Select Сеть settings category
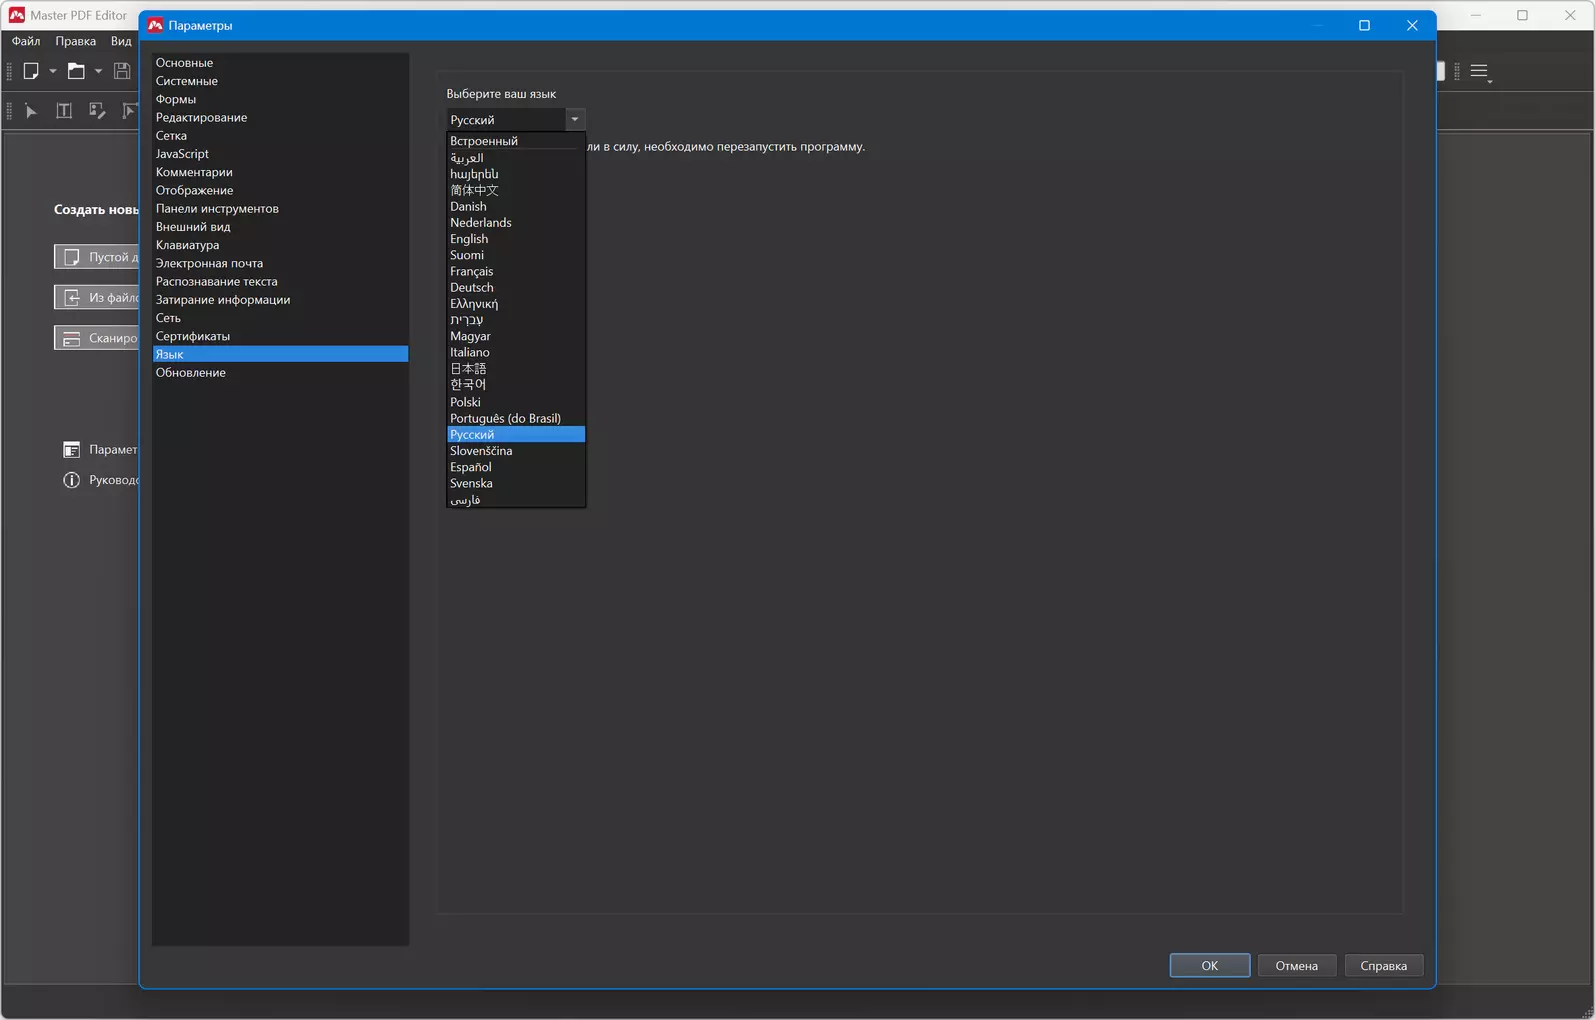The height and width of the screenshot is (1020, 1595). tap(280, 318)
